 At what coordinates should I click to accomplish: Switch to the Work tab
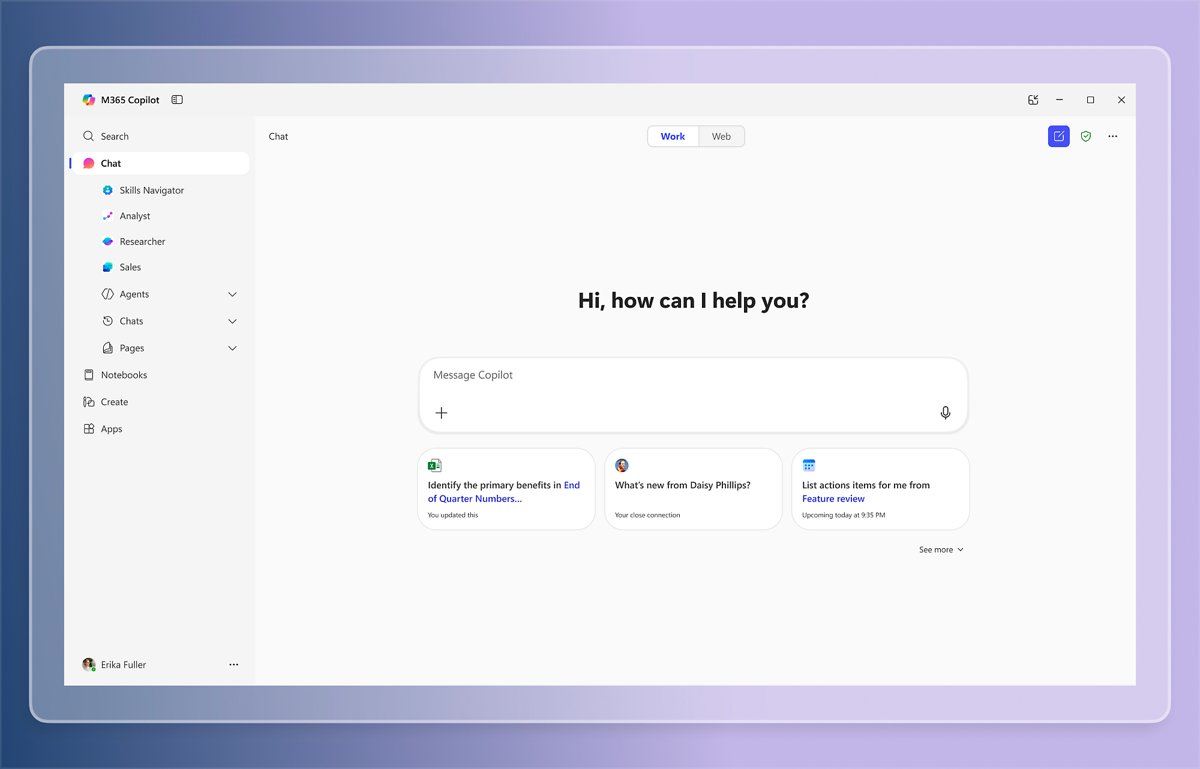tap(673, 136)
